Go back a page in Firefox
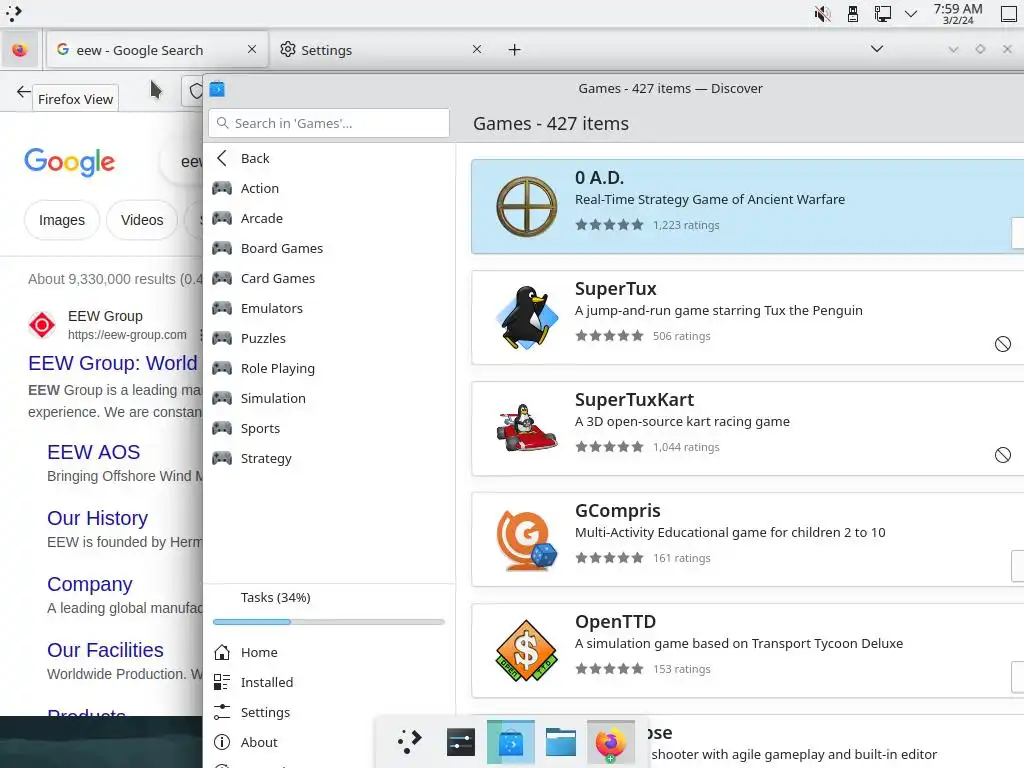1024x768 pixels. pyautogui.click(x=24, y=92)
